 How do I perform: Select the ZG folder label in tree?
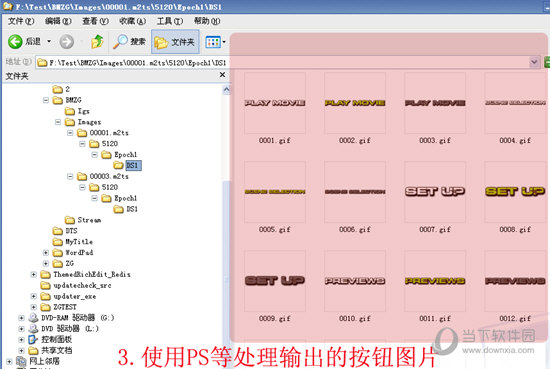(x=69, y=263)
